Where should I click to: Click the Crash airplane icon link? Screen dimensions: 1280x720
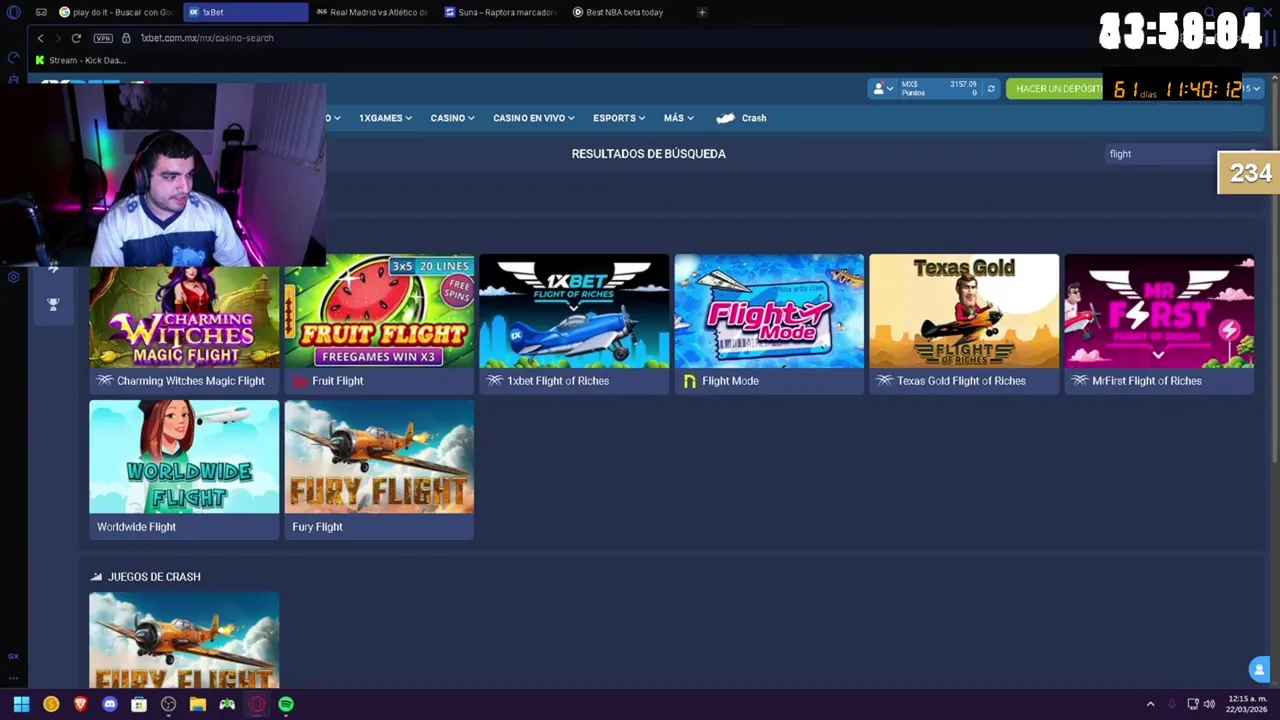click(x=726, y=118)
